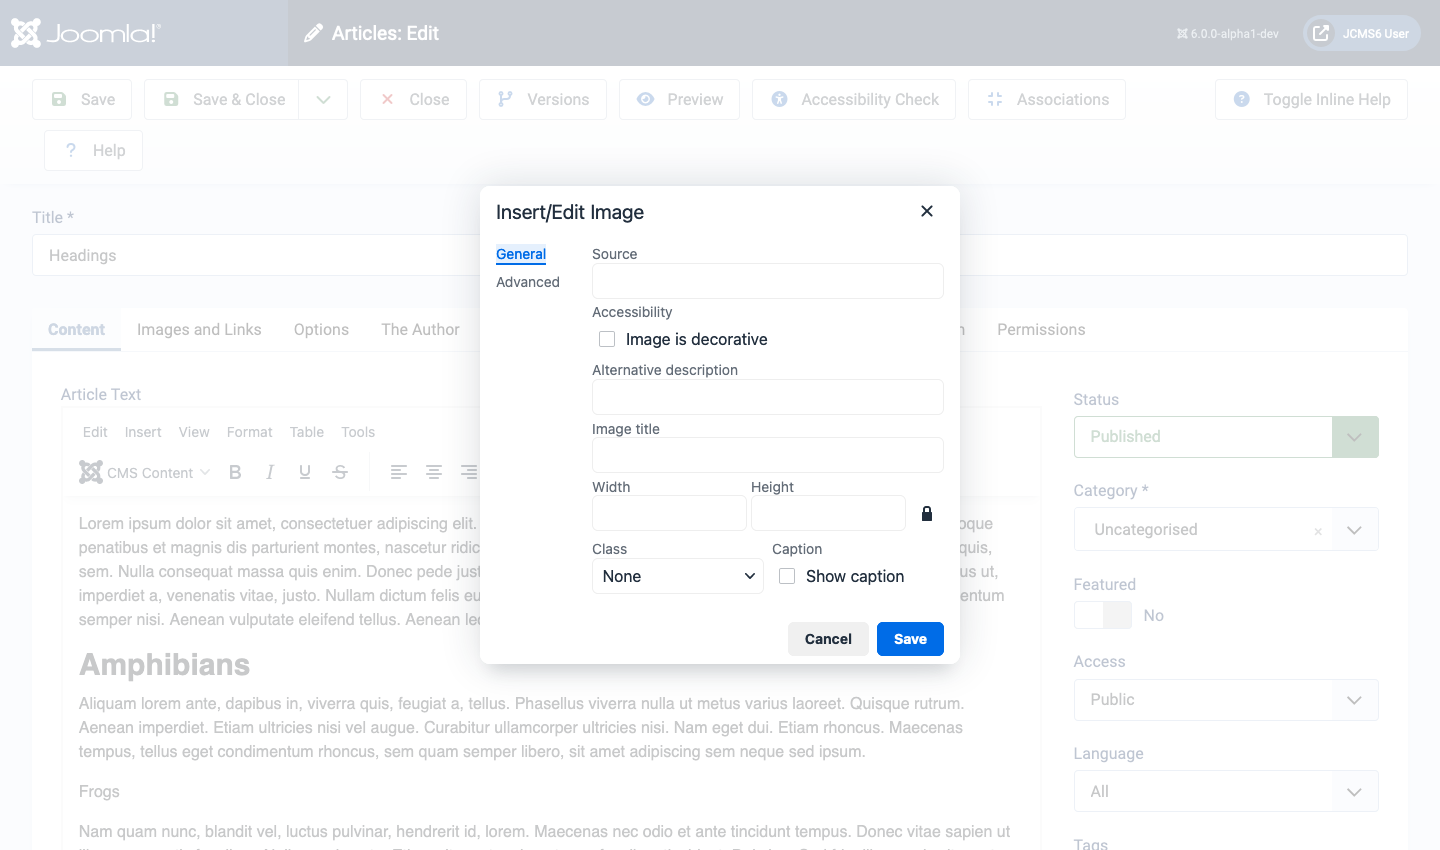Screen dimensions: 1440x850
Task: Clear the Uncategorised category selection
Action: coord(1318,532)
